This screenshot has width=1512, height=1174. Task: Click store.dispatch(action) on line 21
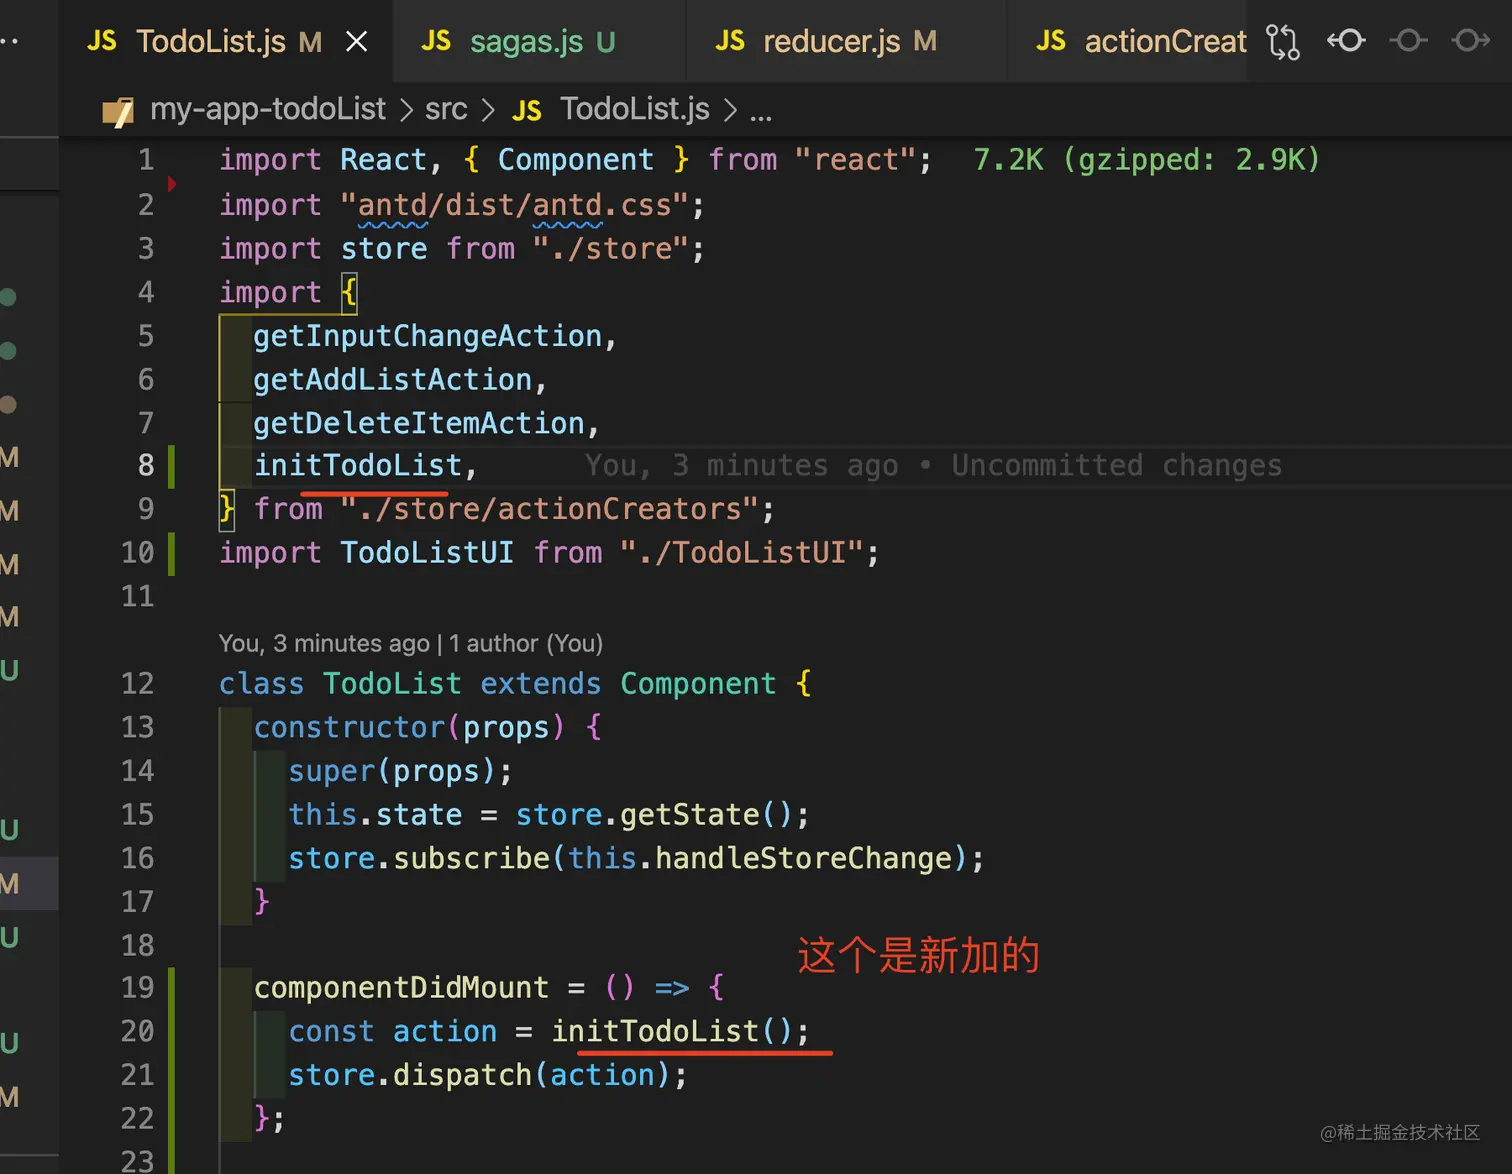click(x=479, y=1076)
